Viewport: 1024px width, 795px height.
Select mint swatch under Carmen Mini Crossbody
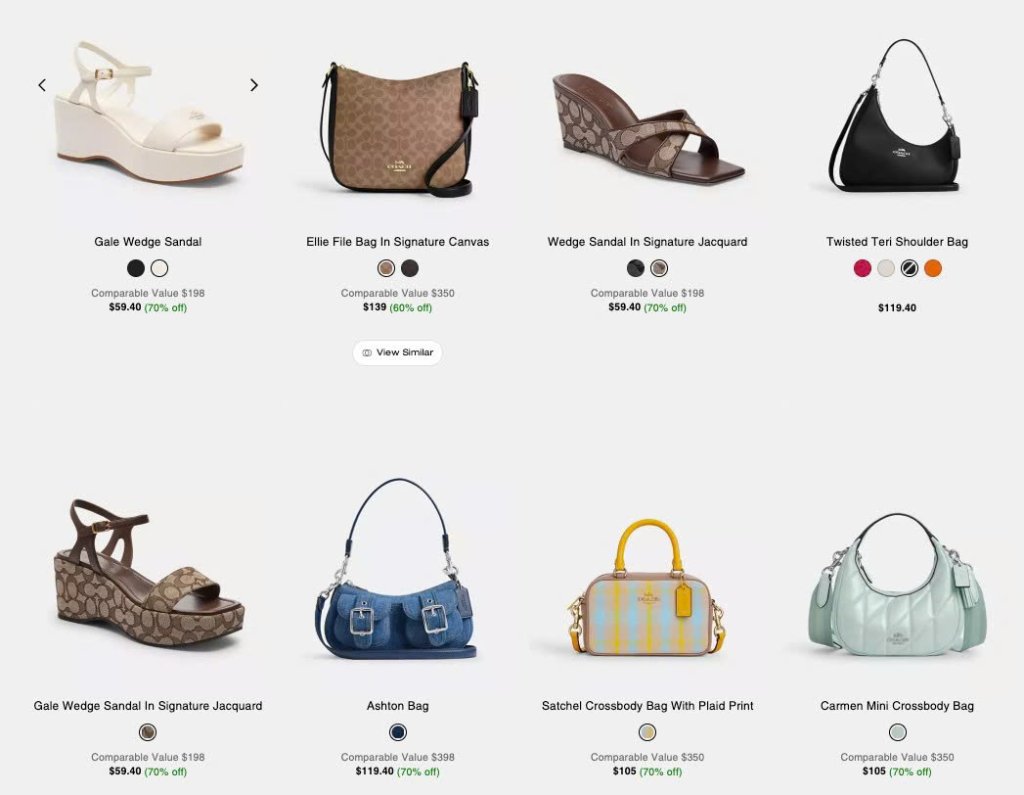pyautogui.click(x=898, y=732)
